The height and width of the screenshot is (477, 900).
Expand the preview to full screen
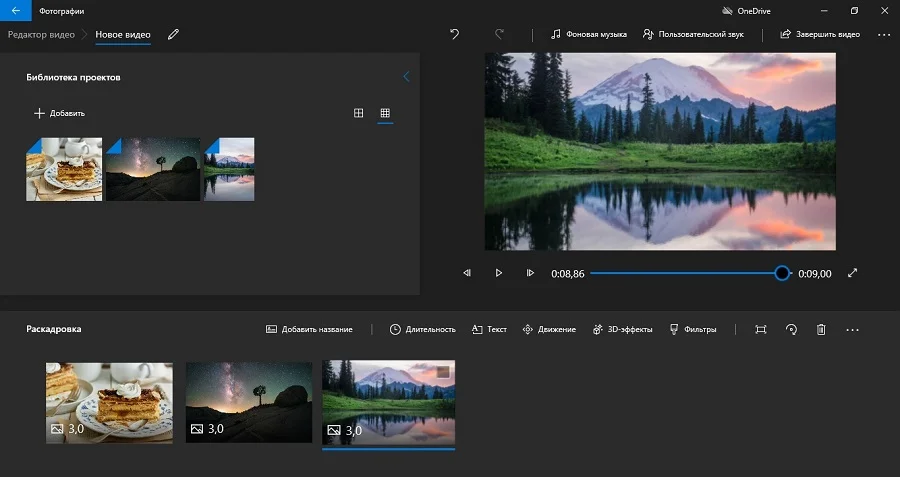click(852, 273)
